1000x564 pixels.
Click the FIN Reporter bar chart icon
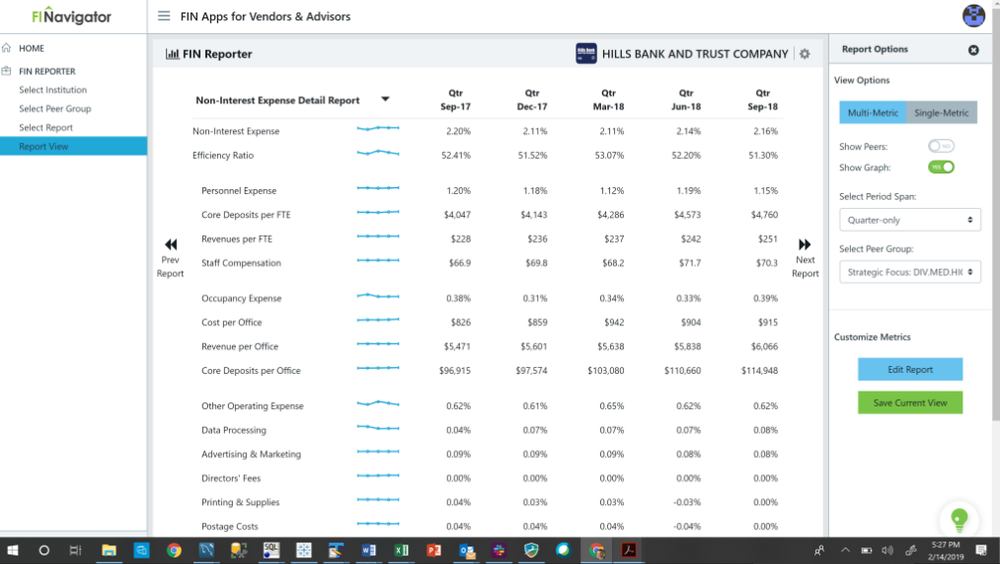[x=172, y=54]
